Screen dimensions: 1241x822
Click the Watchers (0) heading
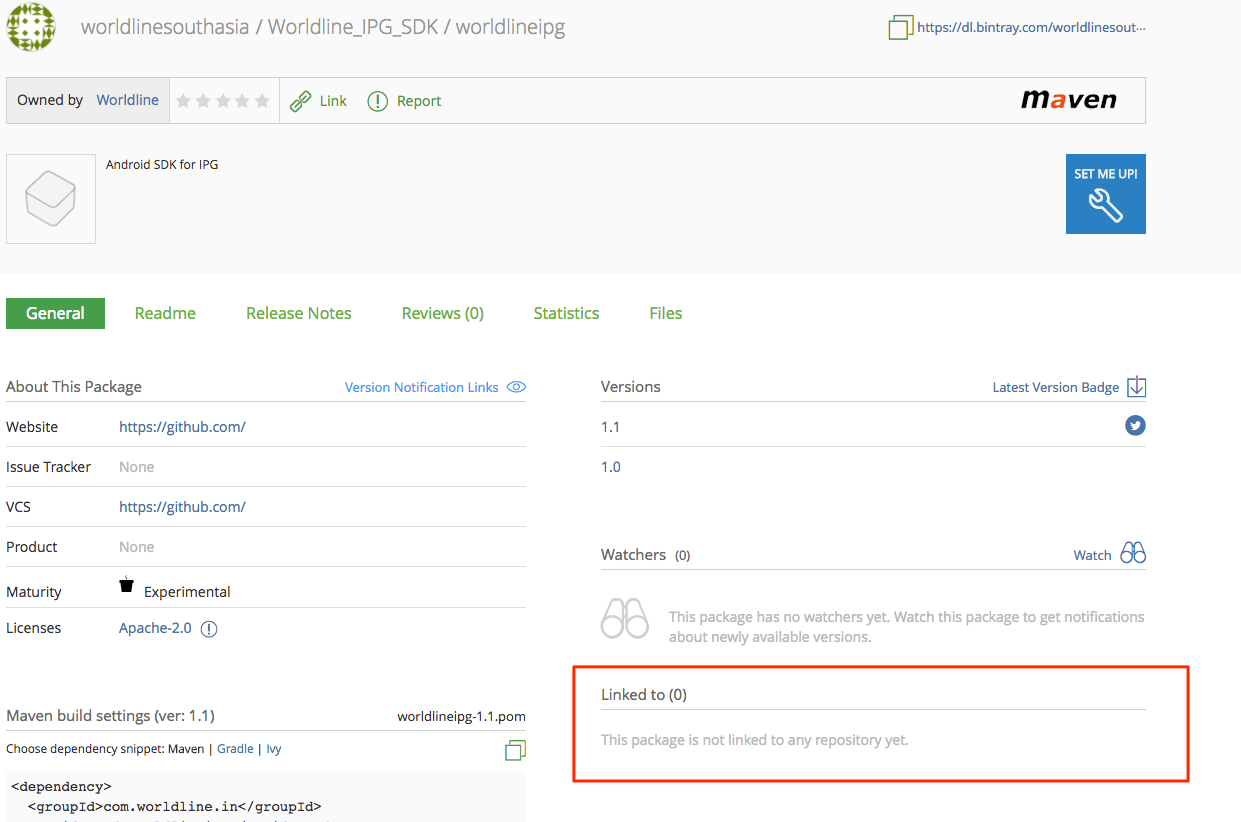[646, 554]
